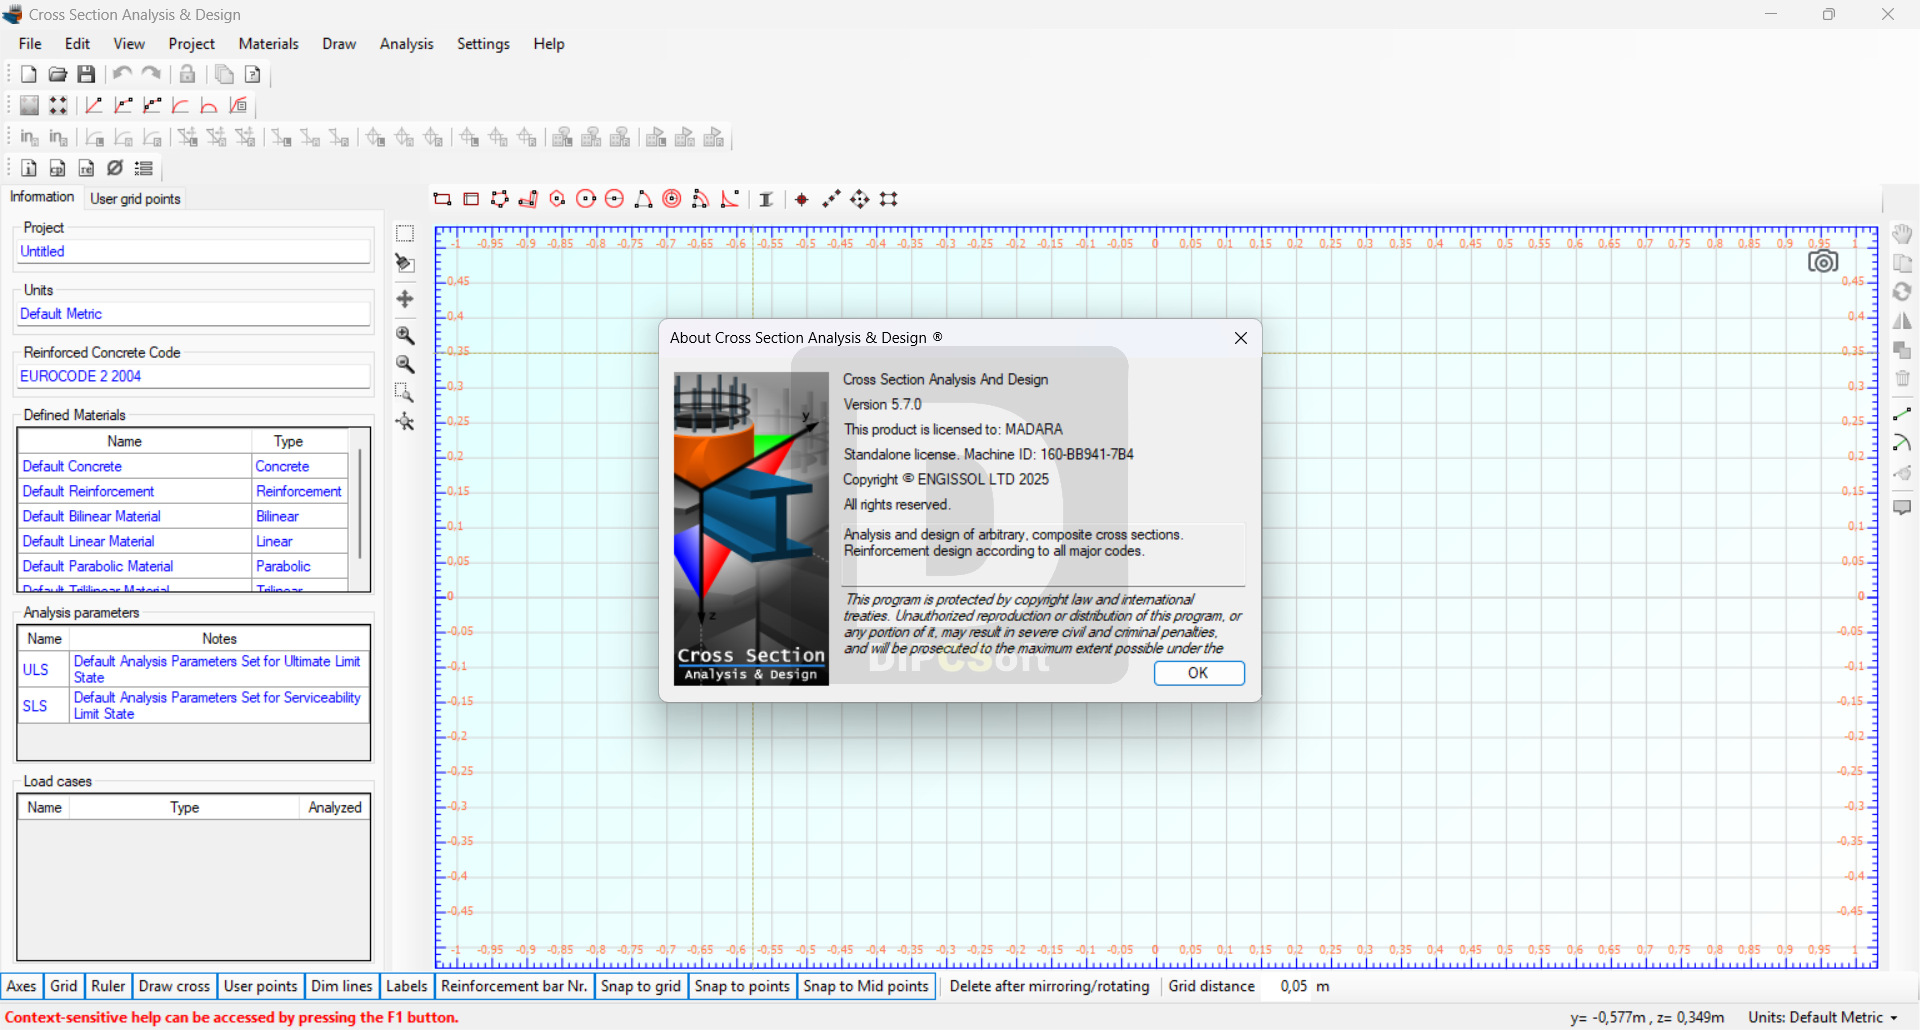Click Default Bilinear Material row
The height and width of the screenshot is (1030, 1920).
click(x=183, y=516)
